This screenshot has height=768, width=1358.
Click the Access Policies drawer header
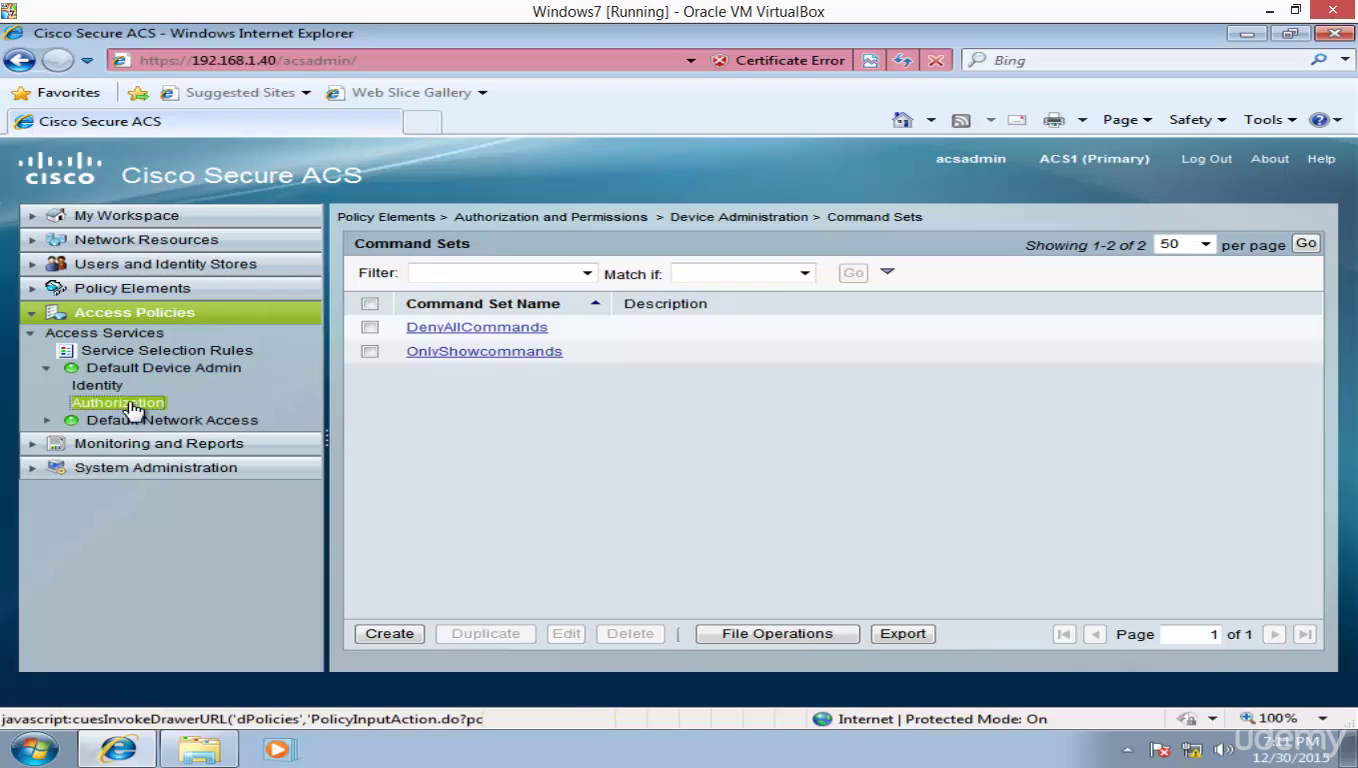click(171, 312)
